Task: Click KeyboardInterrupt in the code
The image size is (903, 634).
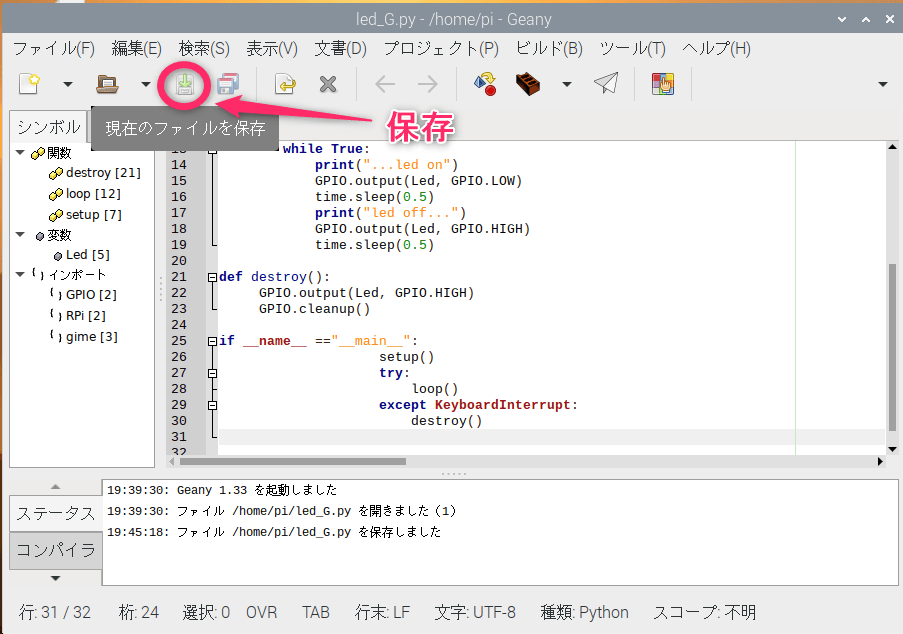Action: point(502,405)
